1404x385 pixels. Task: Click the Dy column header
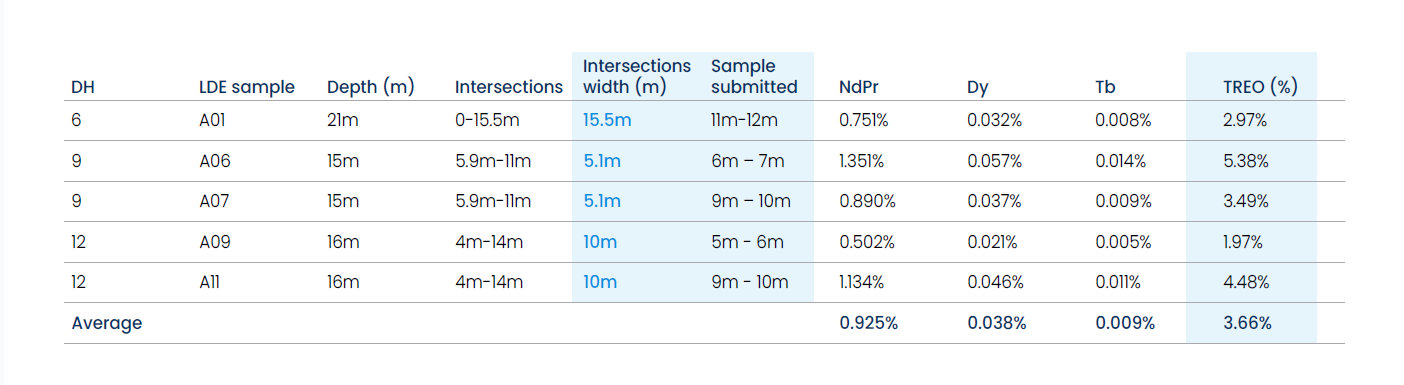[x=977, y=87]
